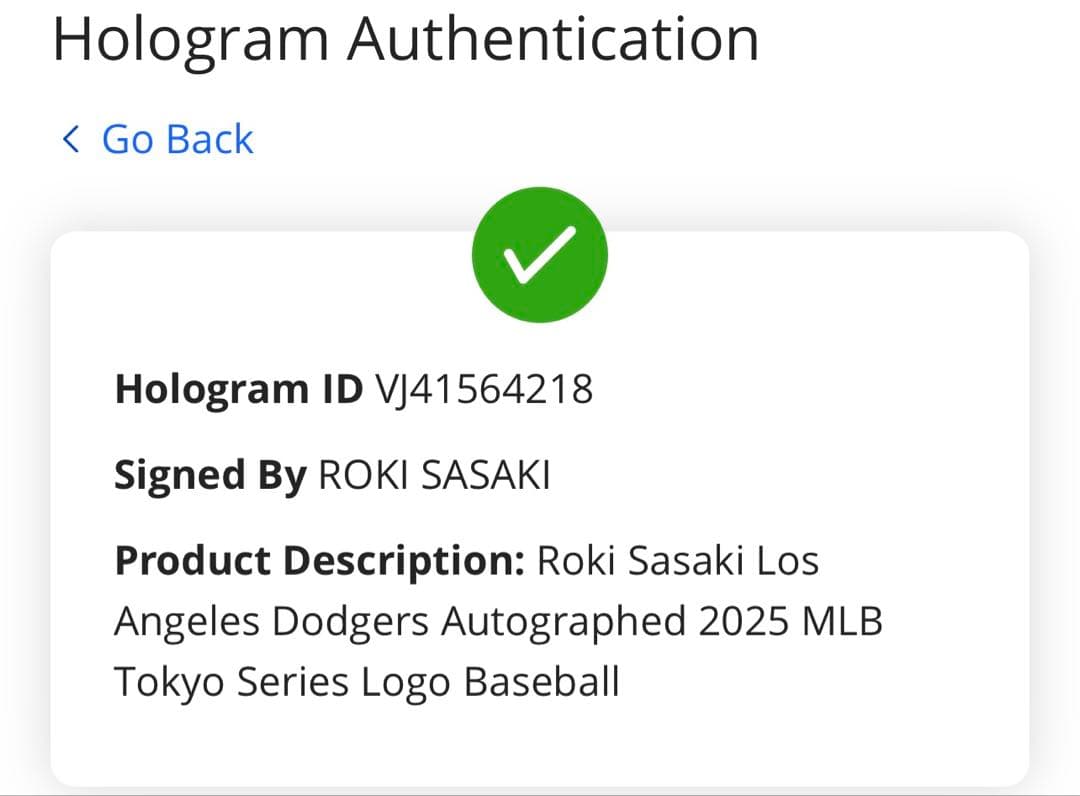Select the word Authentication in the heading
The height and width of the screenshot is (796, 1080).
(x=553, y=40)
